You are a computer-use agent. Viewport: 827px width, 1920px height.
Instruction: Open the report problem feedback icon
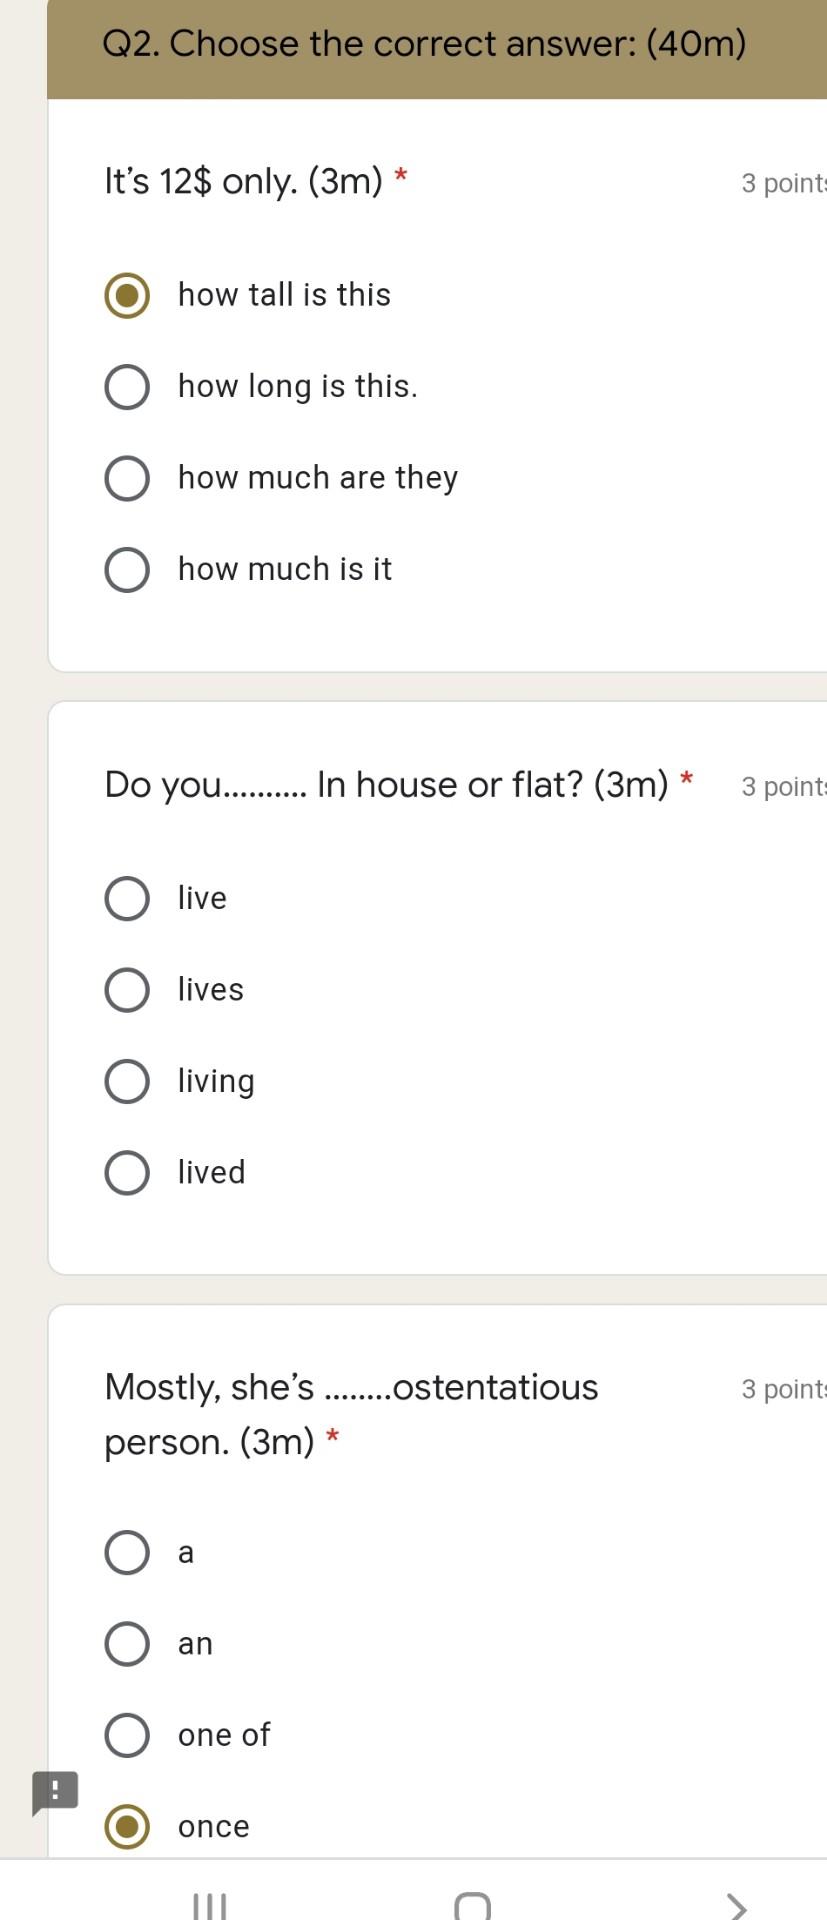point(55,1792)
